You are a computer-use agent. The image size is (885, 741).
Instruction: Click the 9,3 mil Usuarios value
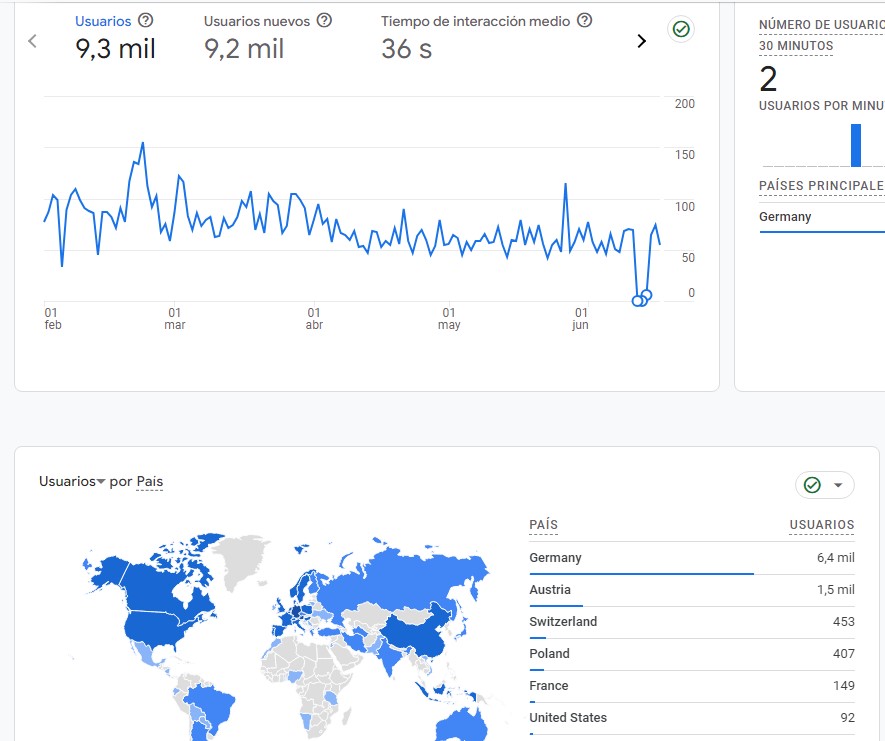click(115, 49)
